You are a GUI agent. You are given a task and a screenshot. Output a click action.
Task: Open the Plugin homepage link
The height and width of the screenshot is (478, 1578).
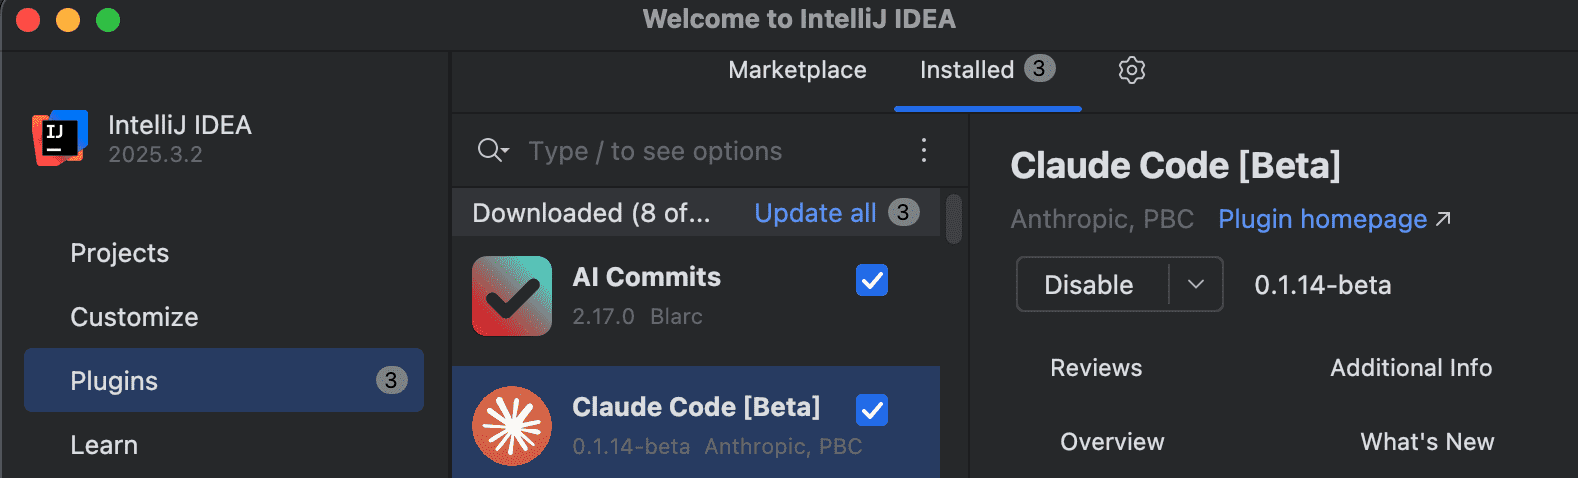(1322, 219)
